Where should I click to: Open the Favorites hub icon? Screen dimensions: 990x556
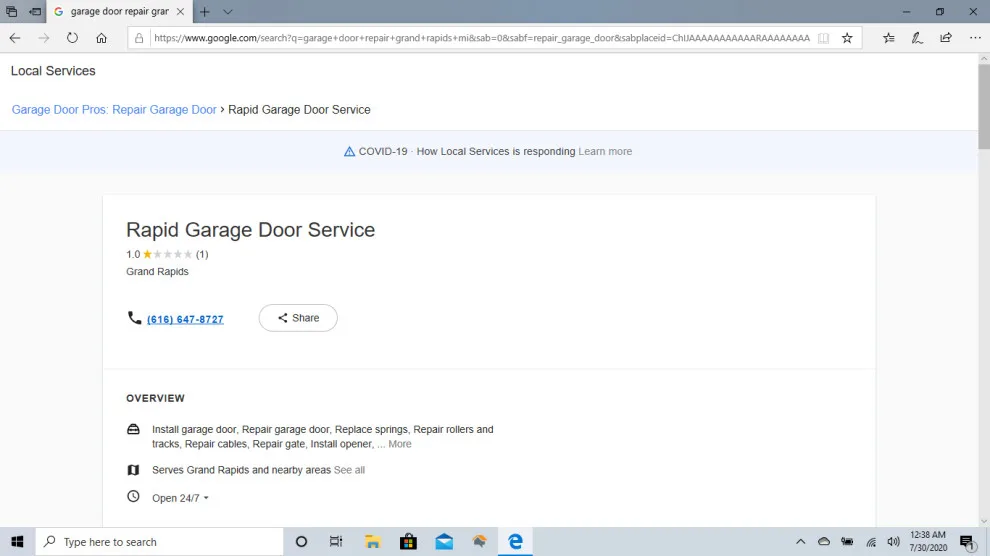tap(888, 38)
